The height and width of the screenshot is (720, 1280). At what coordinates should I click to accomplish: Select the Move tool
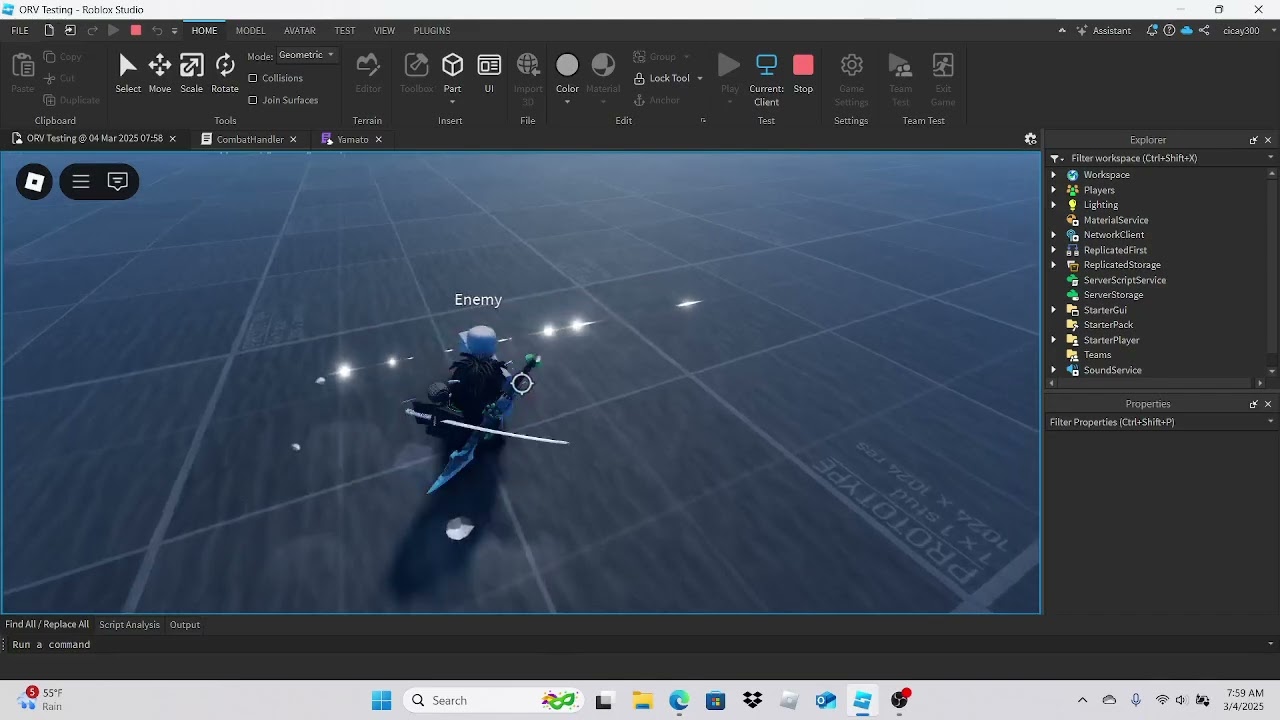(159, 73)
